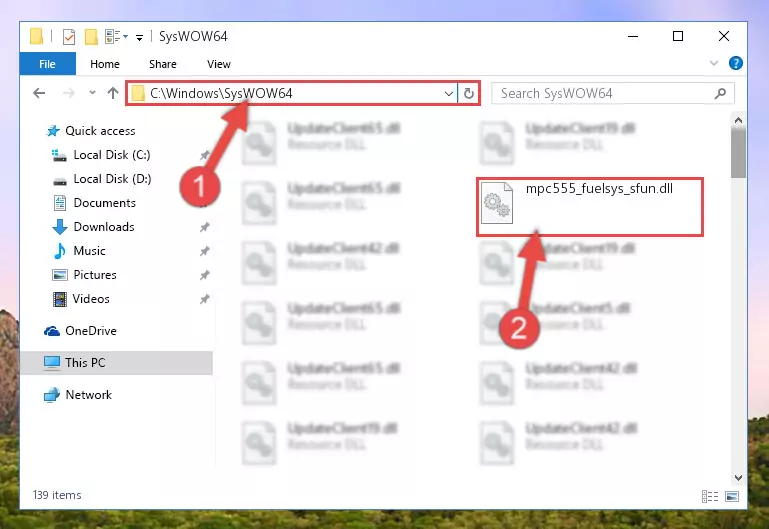Open Videos in the sidebar
Image resolution: width=769 pixels, height=529 pixels.
(x=91, y=299)
